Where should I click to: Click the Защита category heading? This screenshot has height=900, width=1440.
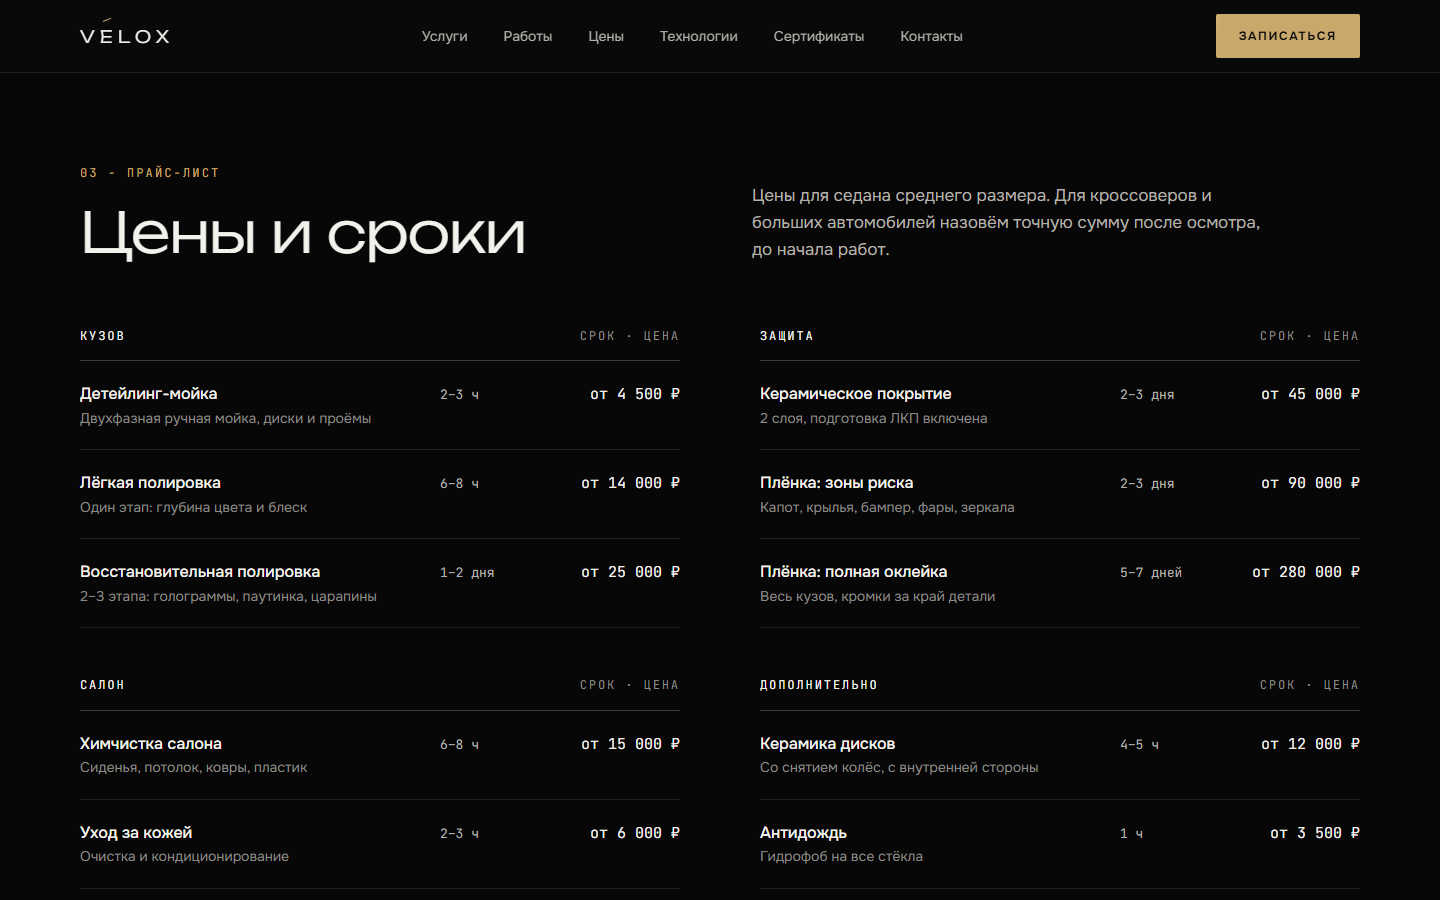point(787,336)
